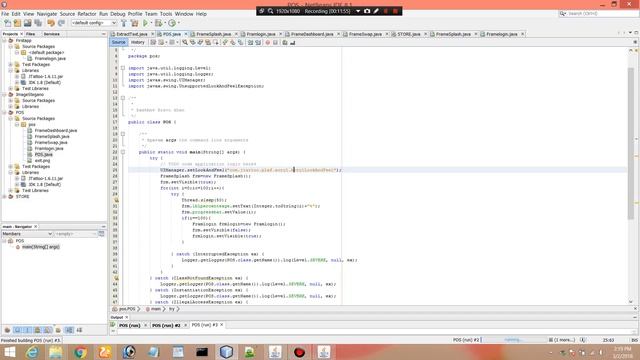Toggle Show Fields filter in Navigator
Image resolution: width=640 pixels, height=360 pixels.
(18, 330)
